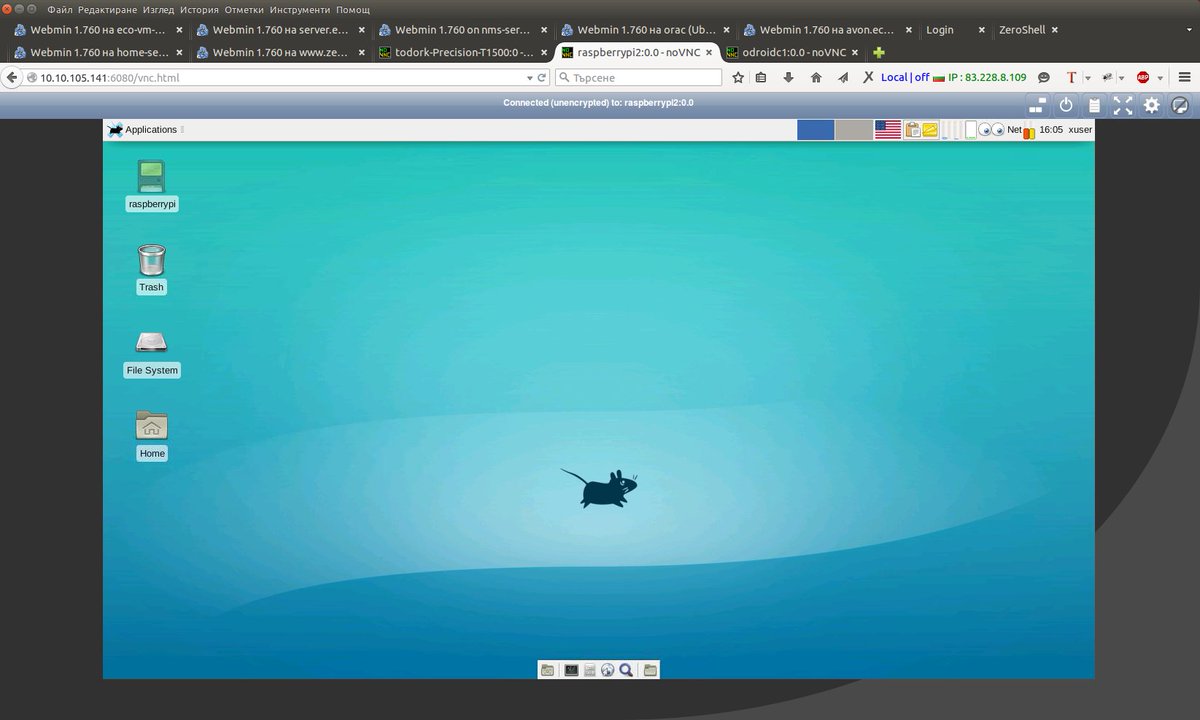This screenshot has width=1200, height=720.
Task: Switch to odroidc1:0.0 - noVNC tab
Action: 795,52
